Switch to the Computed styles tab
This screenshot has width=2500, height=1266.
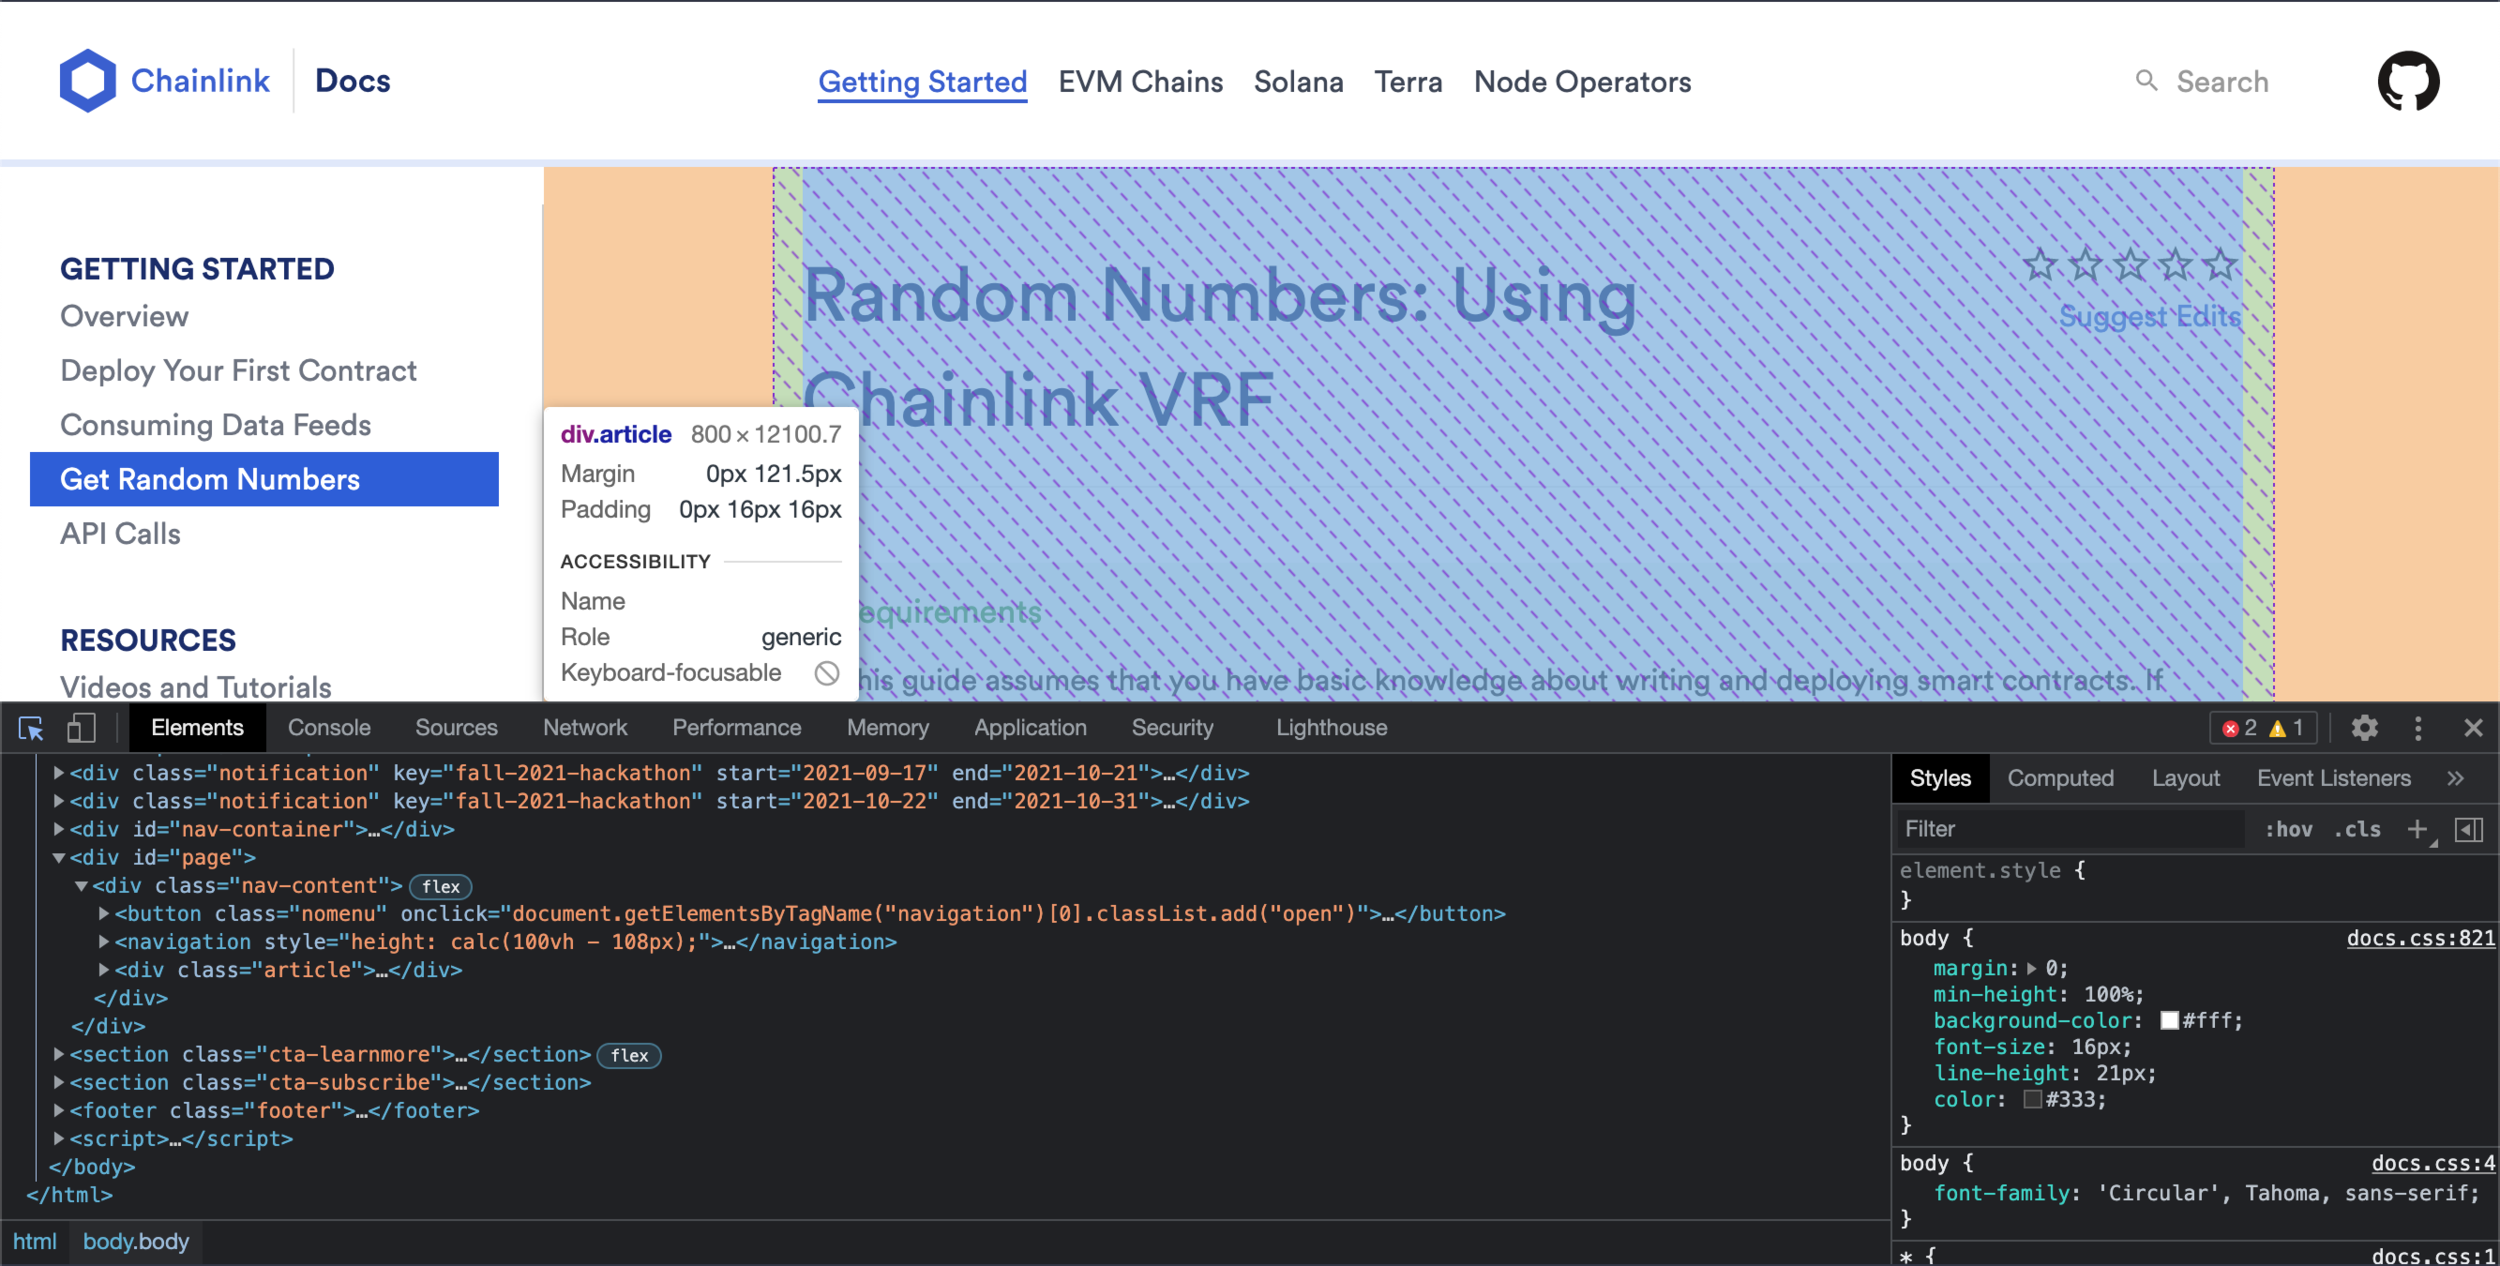(2060, 778)
